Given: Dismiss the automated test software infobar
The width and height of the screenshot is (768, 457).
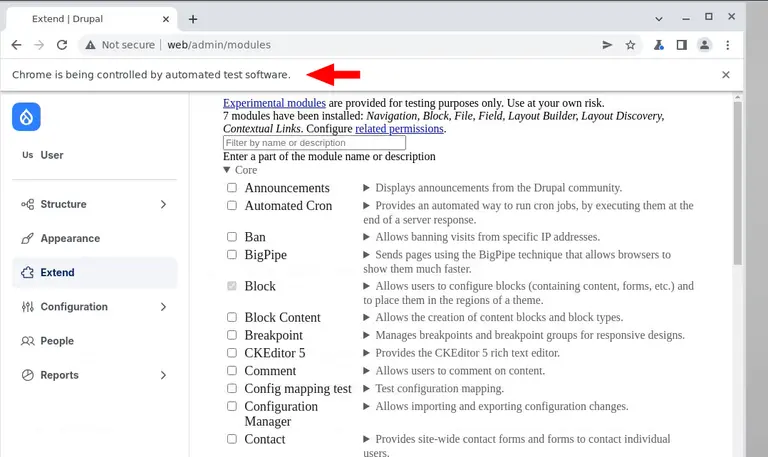Looking at the screenshot, I should (726, 74).
